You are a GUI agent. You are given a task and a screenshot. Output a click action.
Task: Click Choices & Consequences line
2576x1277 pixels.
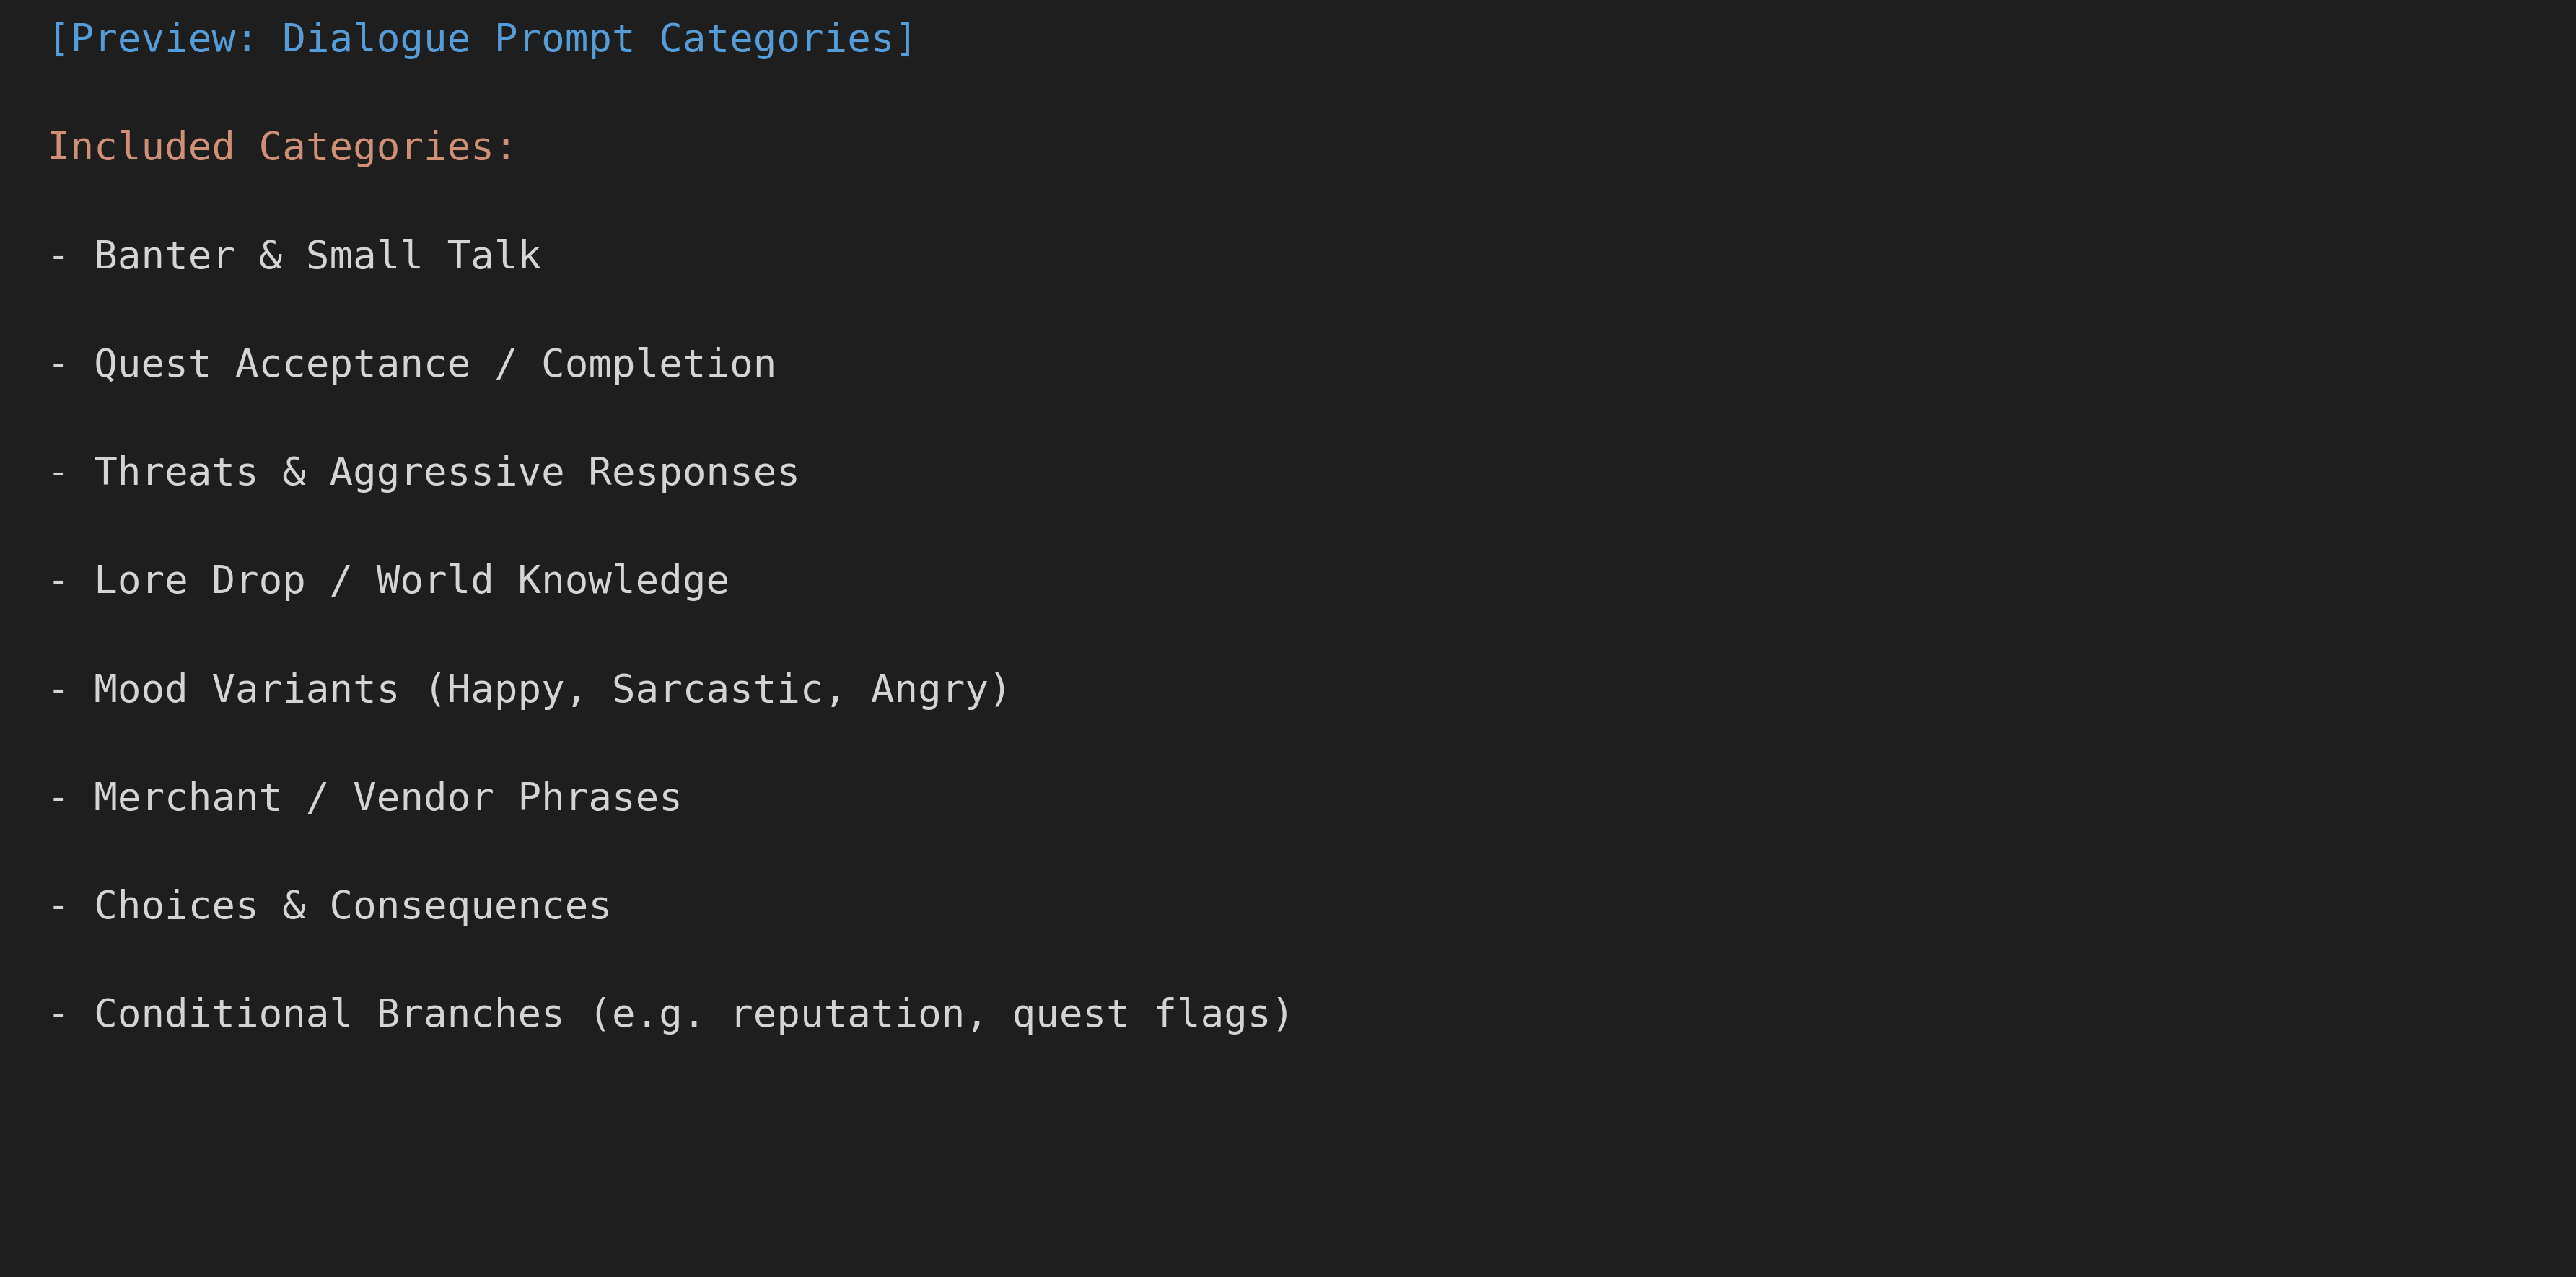(x=330, y=906)
